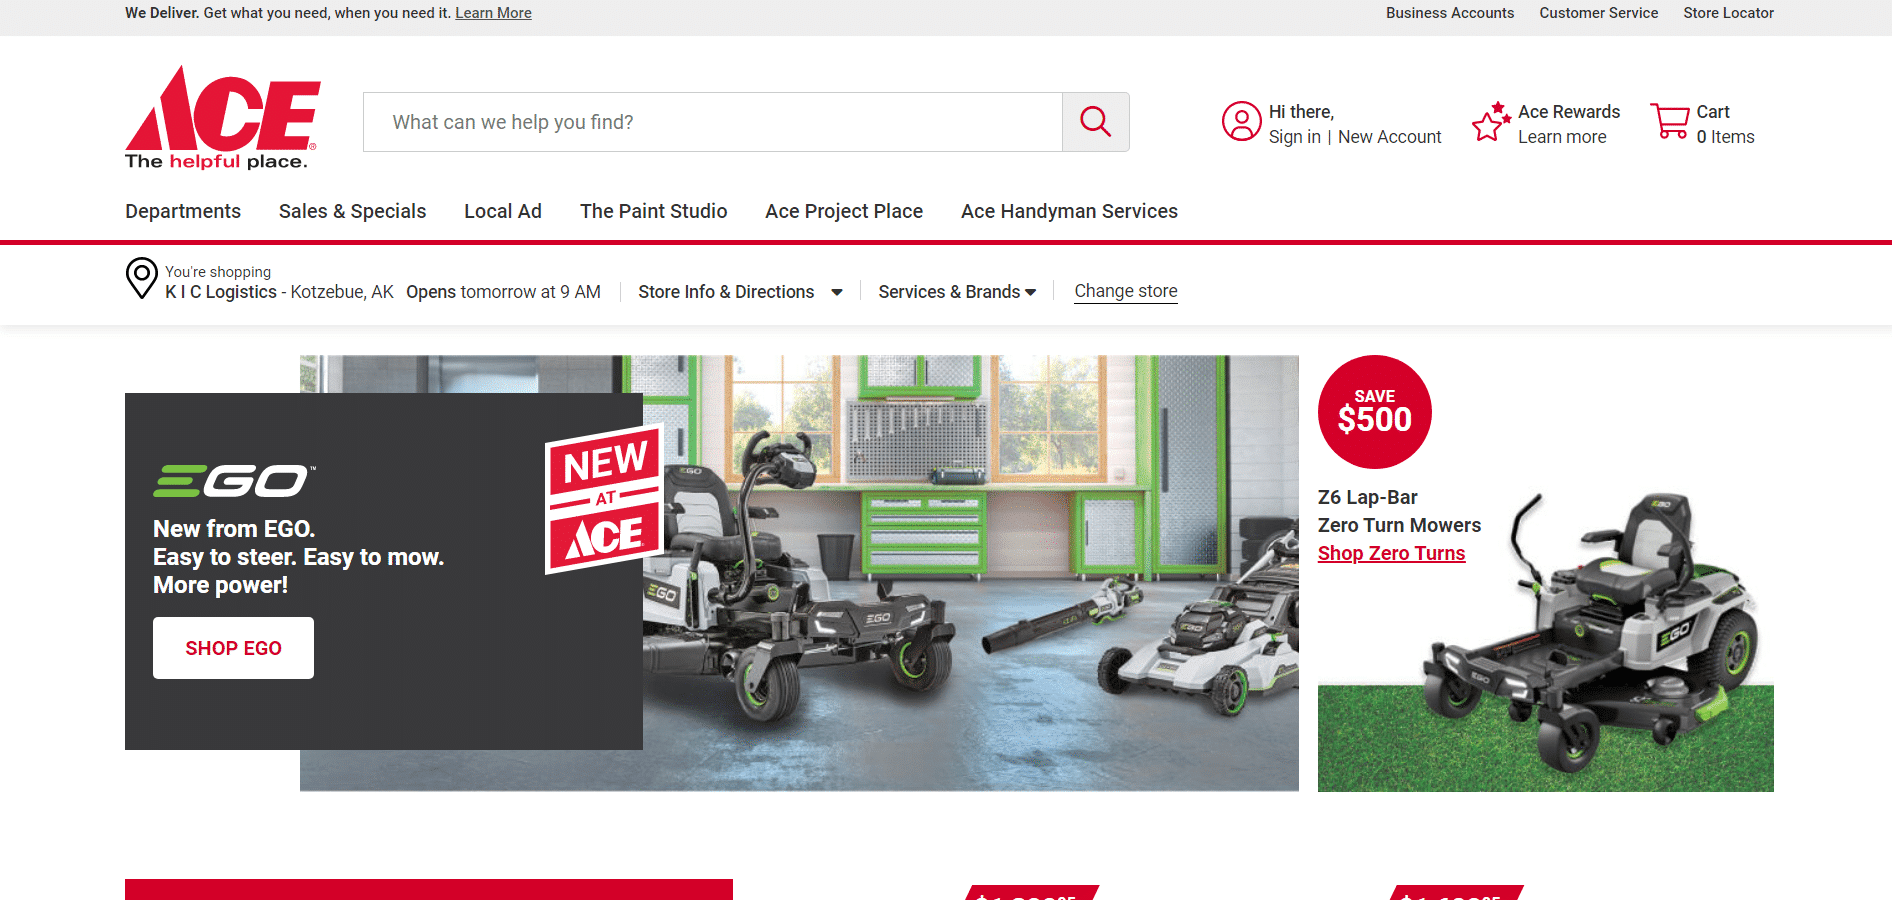Click the 0 Items cart text
This screenshot has width=1892, height=900.
[1725, 137]
